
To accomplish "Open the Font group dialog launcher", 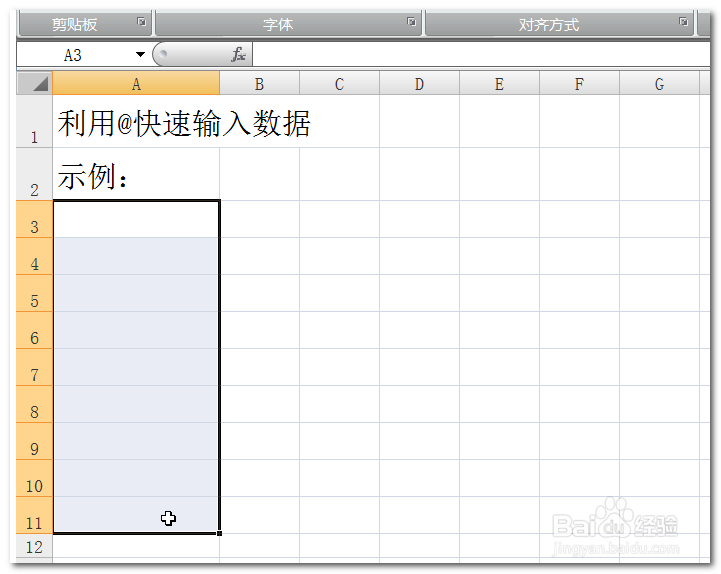I will pyautogui.click(x=412, y=22).
